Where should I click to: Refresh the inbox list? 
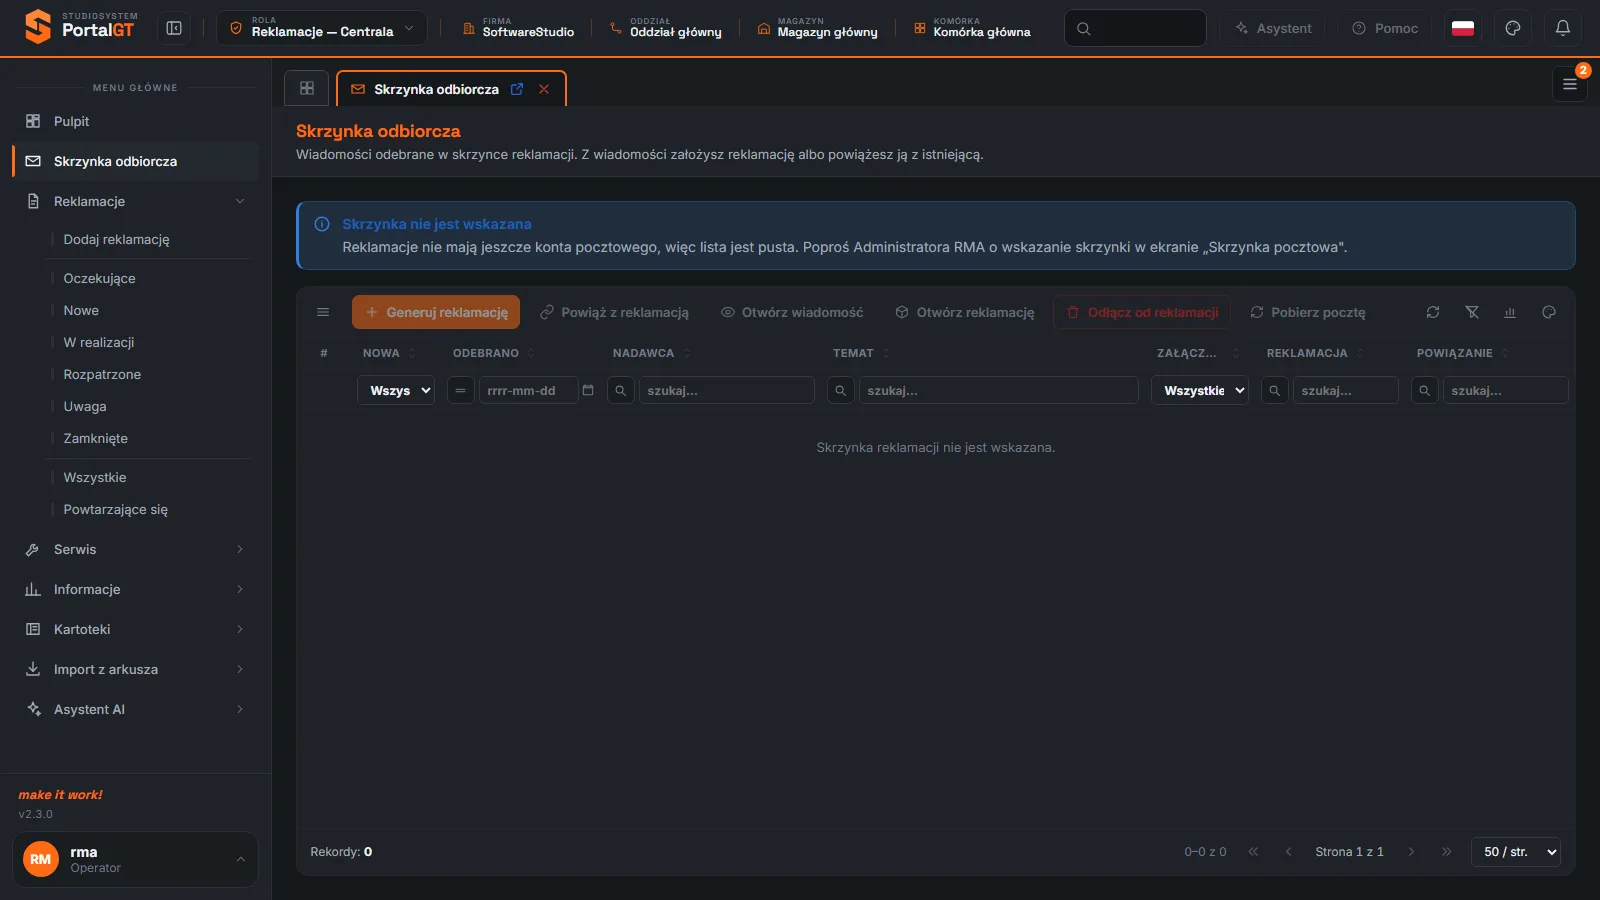click(x=1433, y=312)
